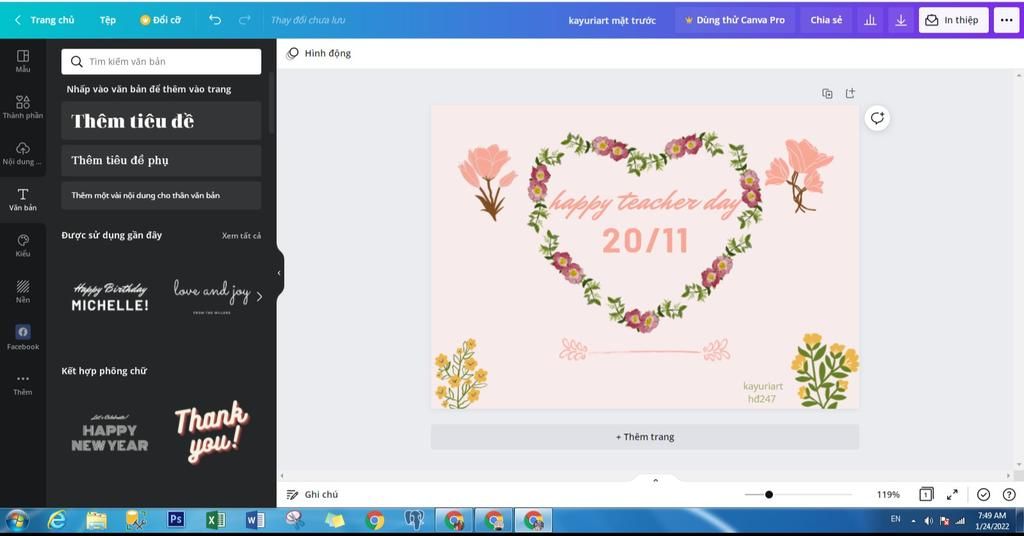Open the Ghi chú notes panel

point(313,495)
